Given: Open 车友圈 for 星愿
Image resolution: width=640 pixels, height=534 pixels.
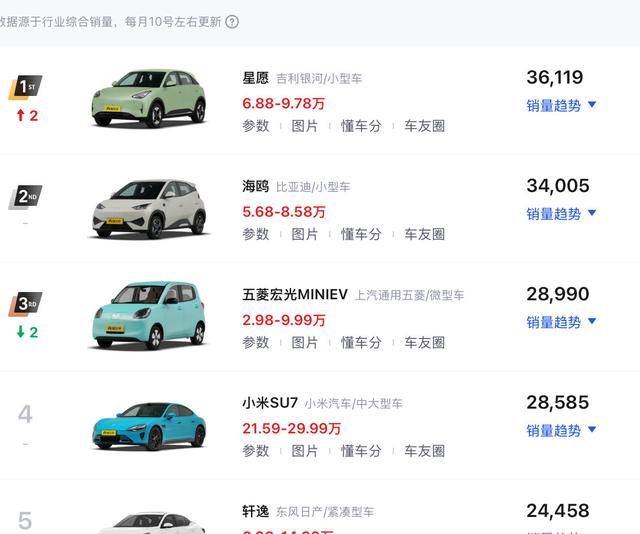Looking at the screenshot, I should tap(424, 126).
